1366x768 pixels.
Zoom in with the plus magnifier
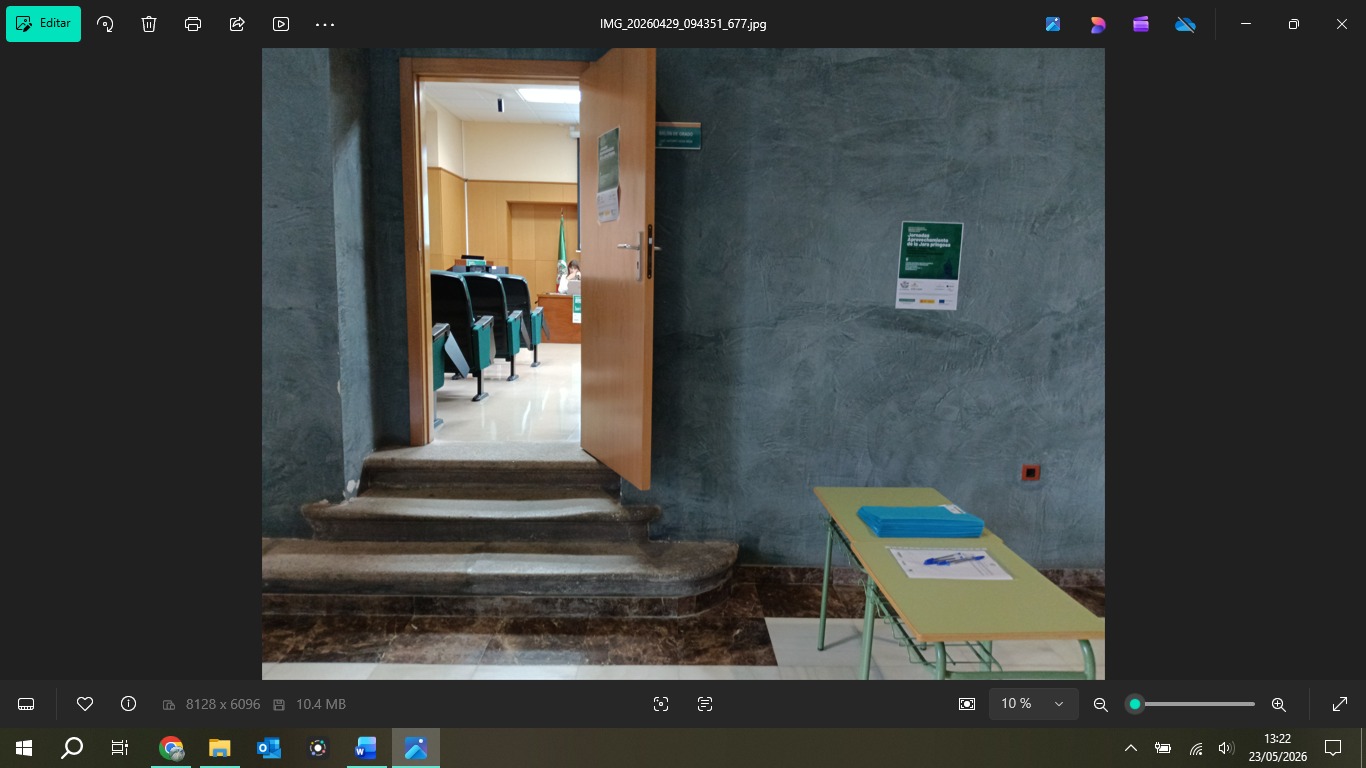1278,704
